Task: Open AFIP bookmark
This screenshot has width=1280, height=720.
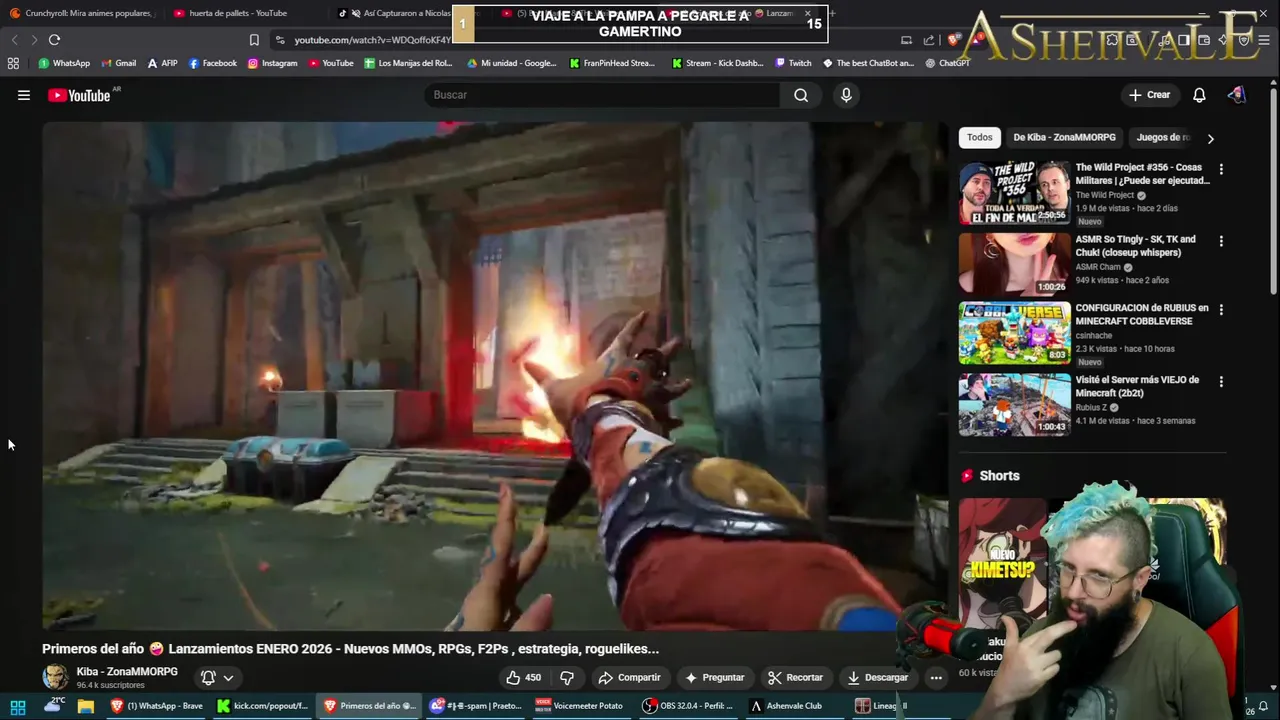Action: pos(162,63)
